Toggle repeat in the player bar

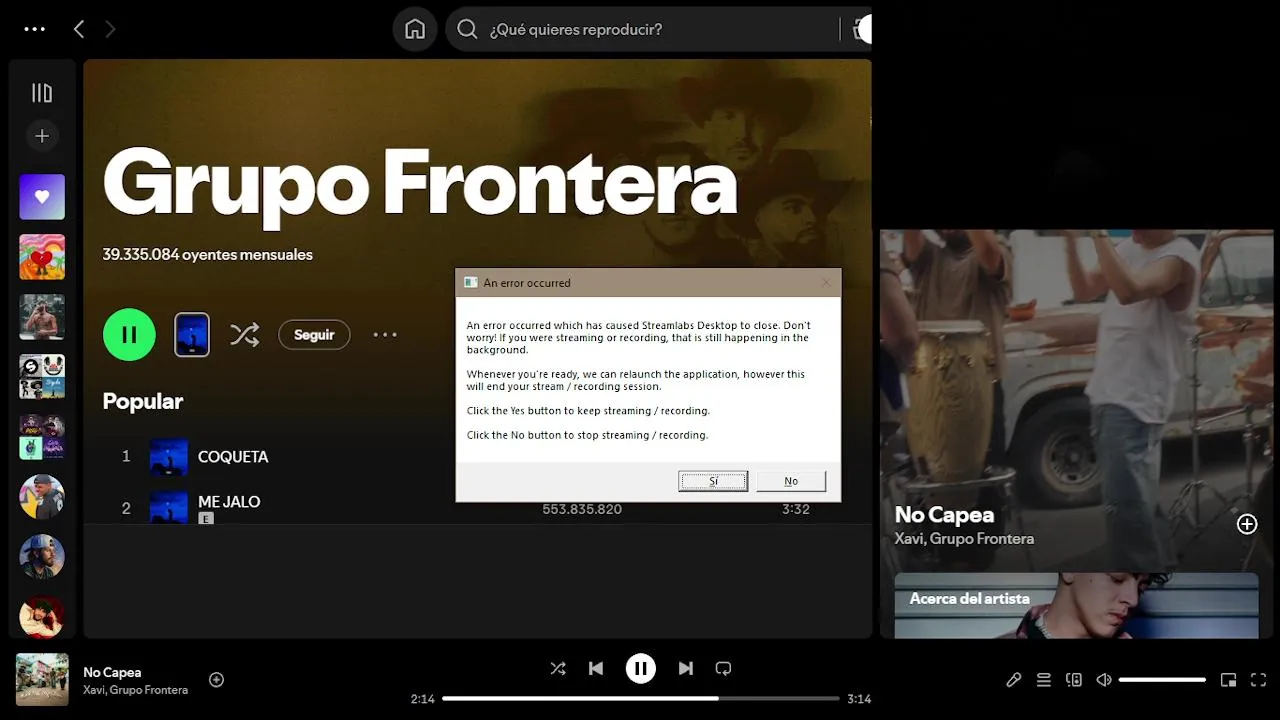tap(724, 668)
